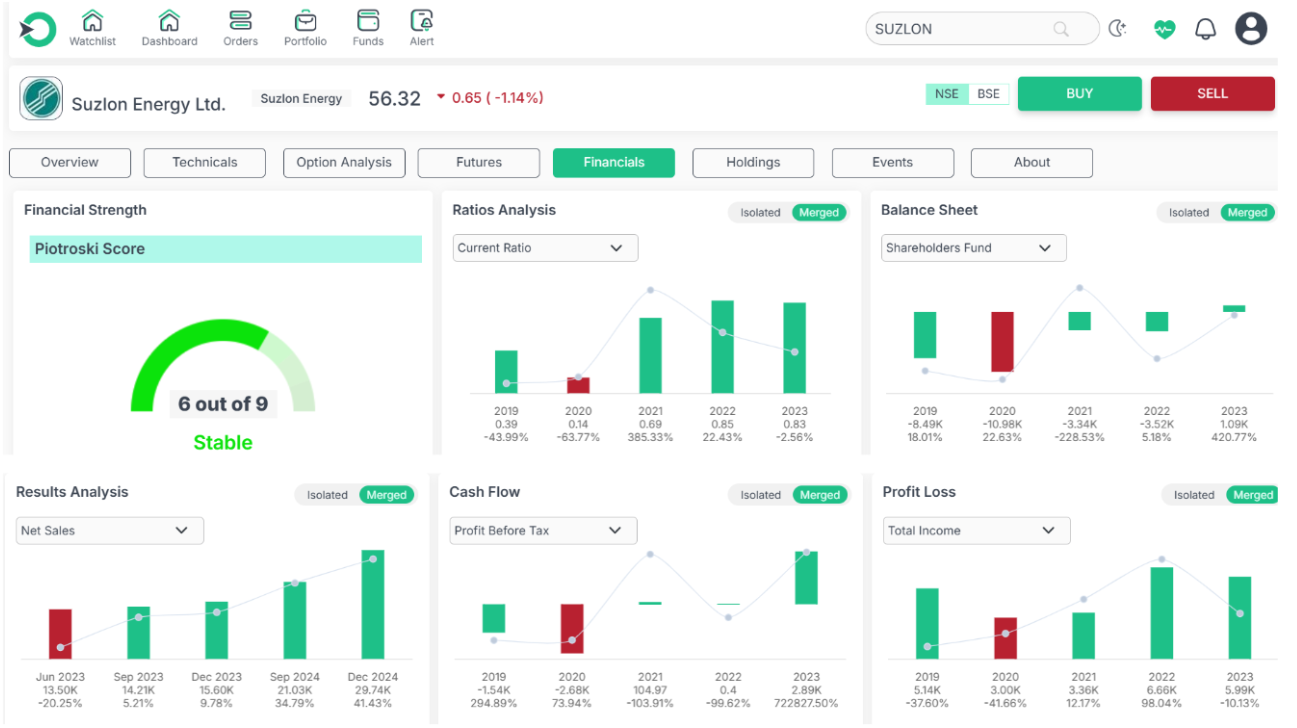This screenshot has height=728, width=1297.
Task: Switch exchange to BSE
Action: [988, 94]
